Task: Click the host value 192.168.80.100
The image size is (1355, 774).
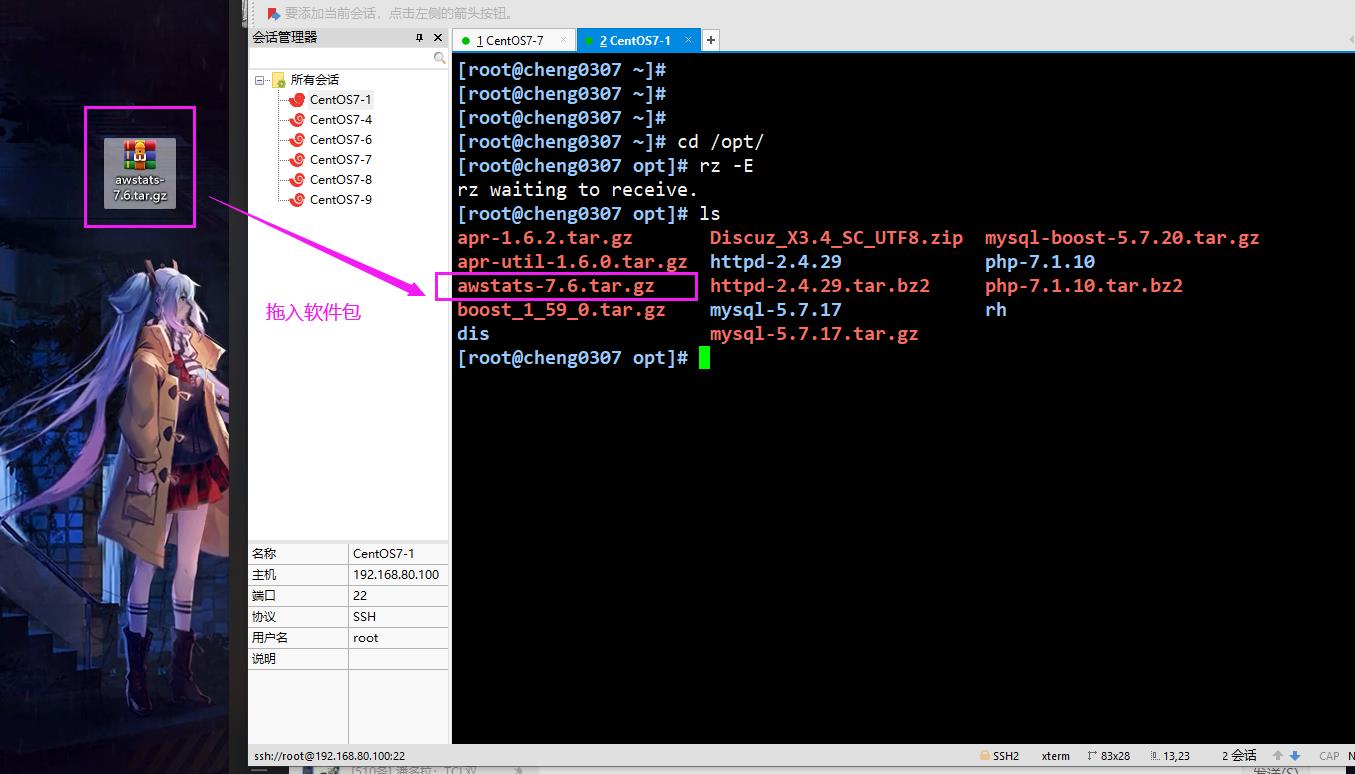Action: (x=396, y=575)
